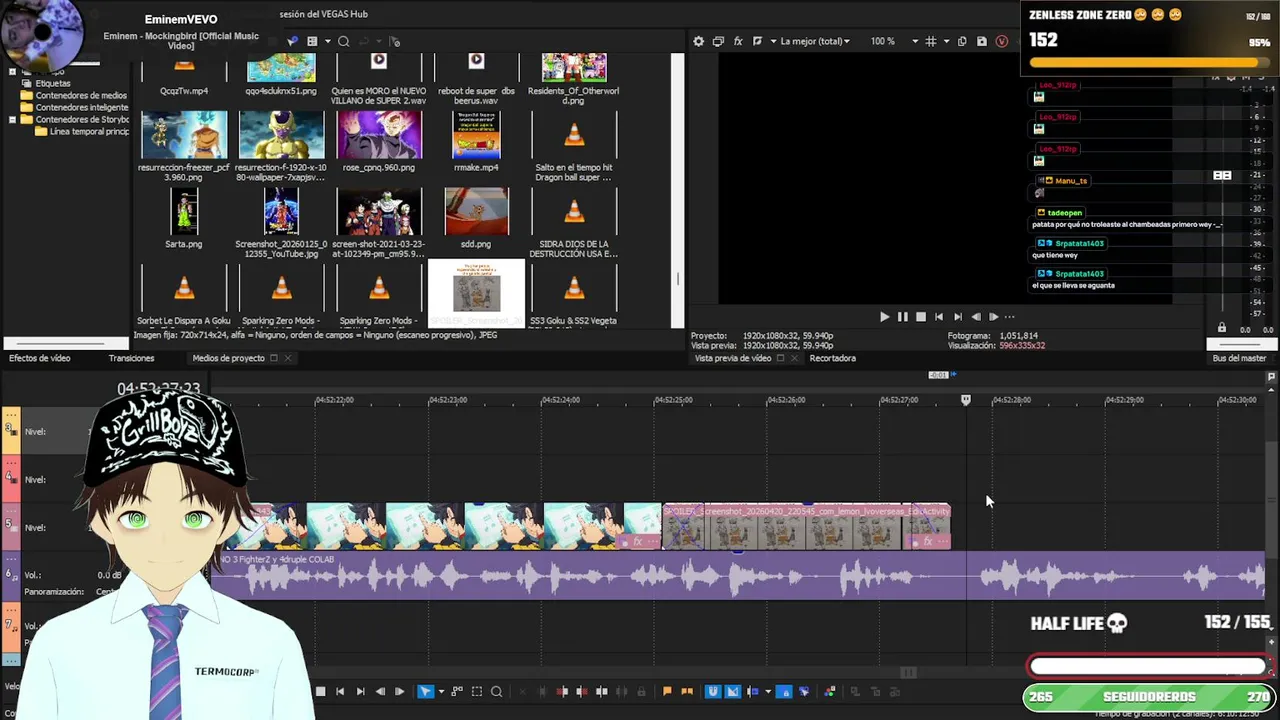
Task: Click the event FX icon on Screenshot clip end
Action: (928, 541)
